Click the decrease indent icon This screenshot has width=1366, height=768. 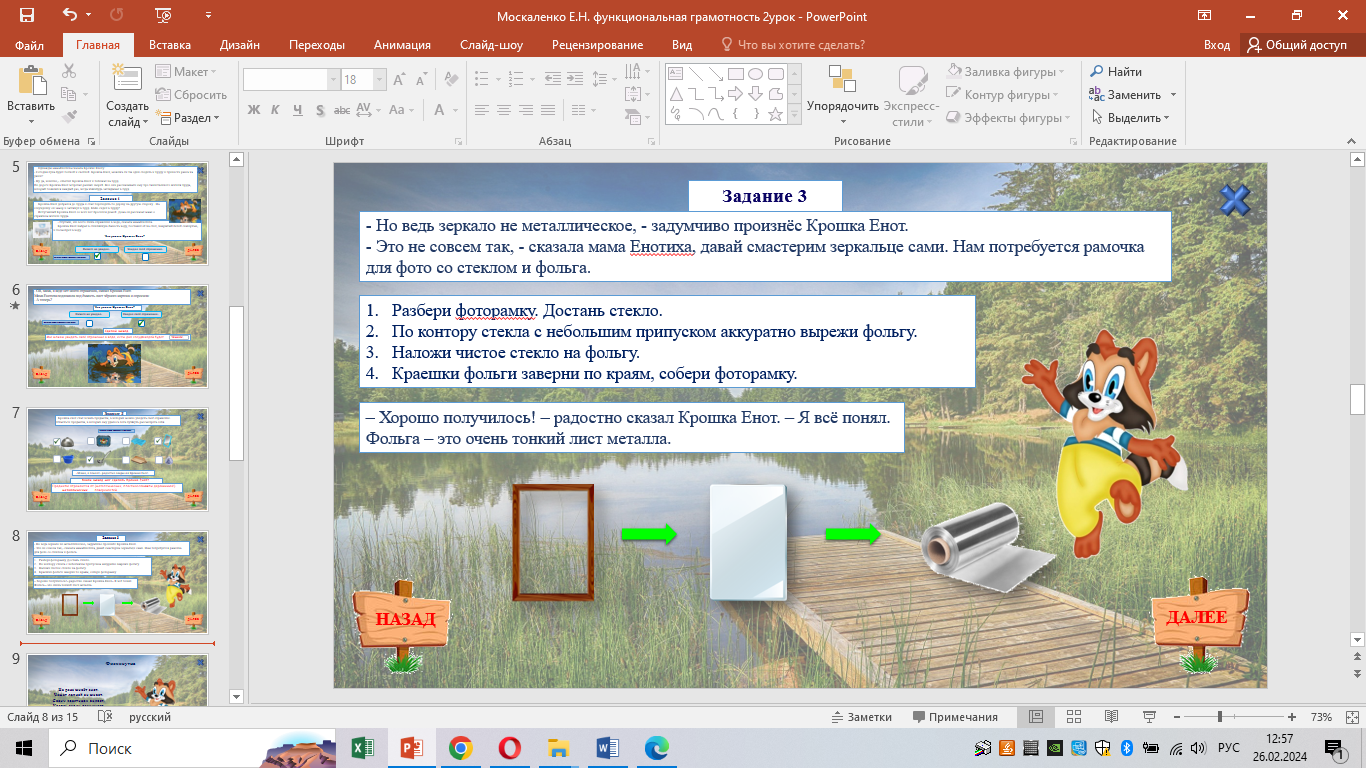(555, 79)
